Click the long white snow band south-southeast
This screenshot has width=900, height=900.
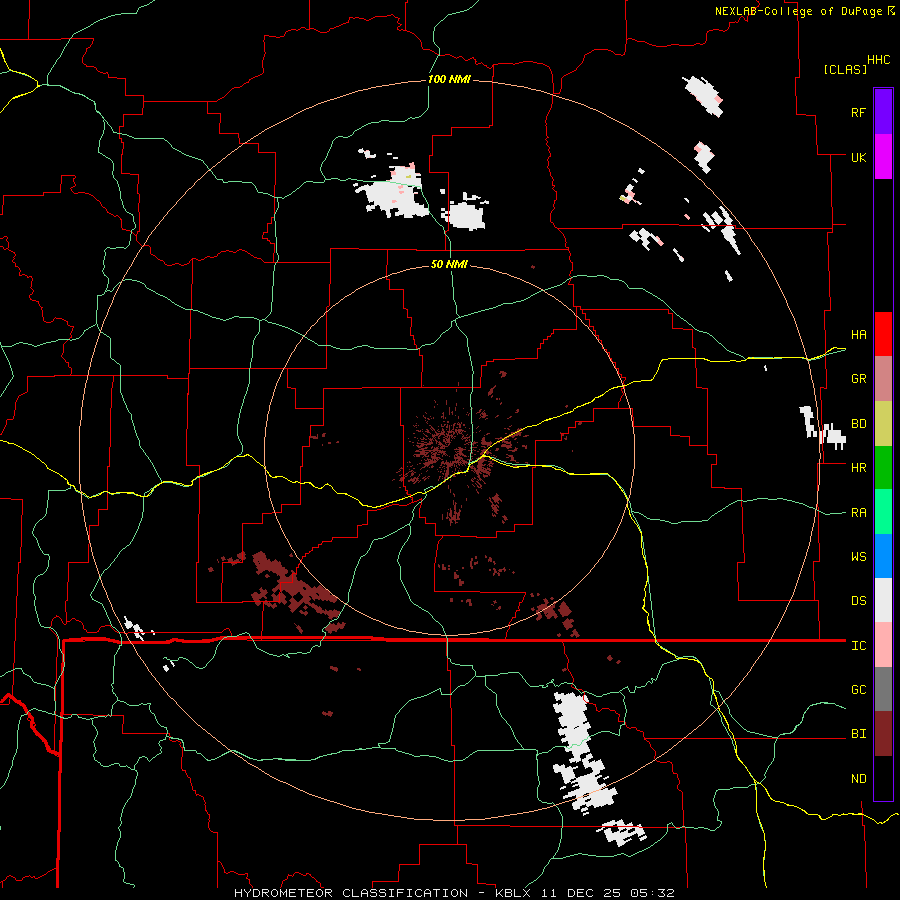583,752
